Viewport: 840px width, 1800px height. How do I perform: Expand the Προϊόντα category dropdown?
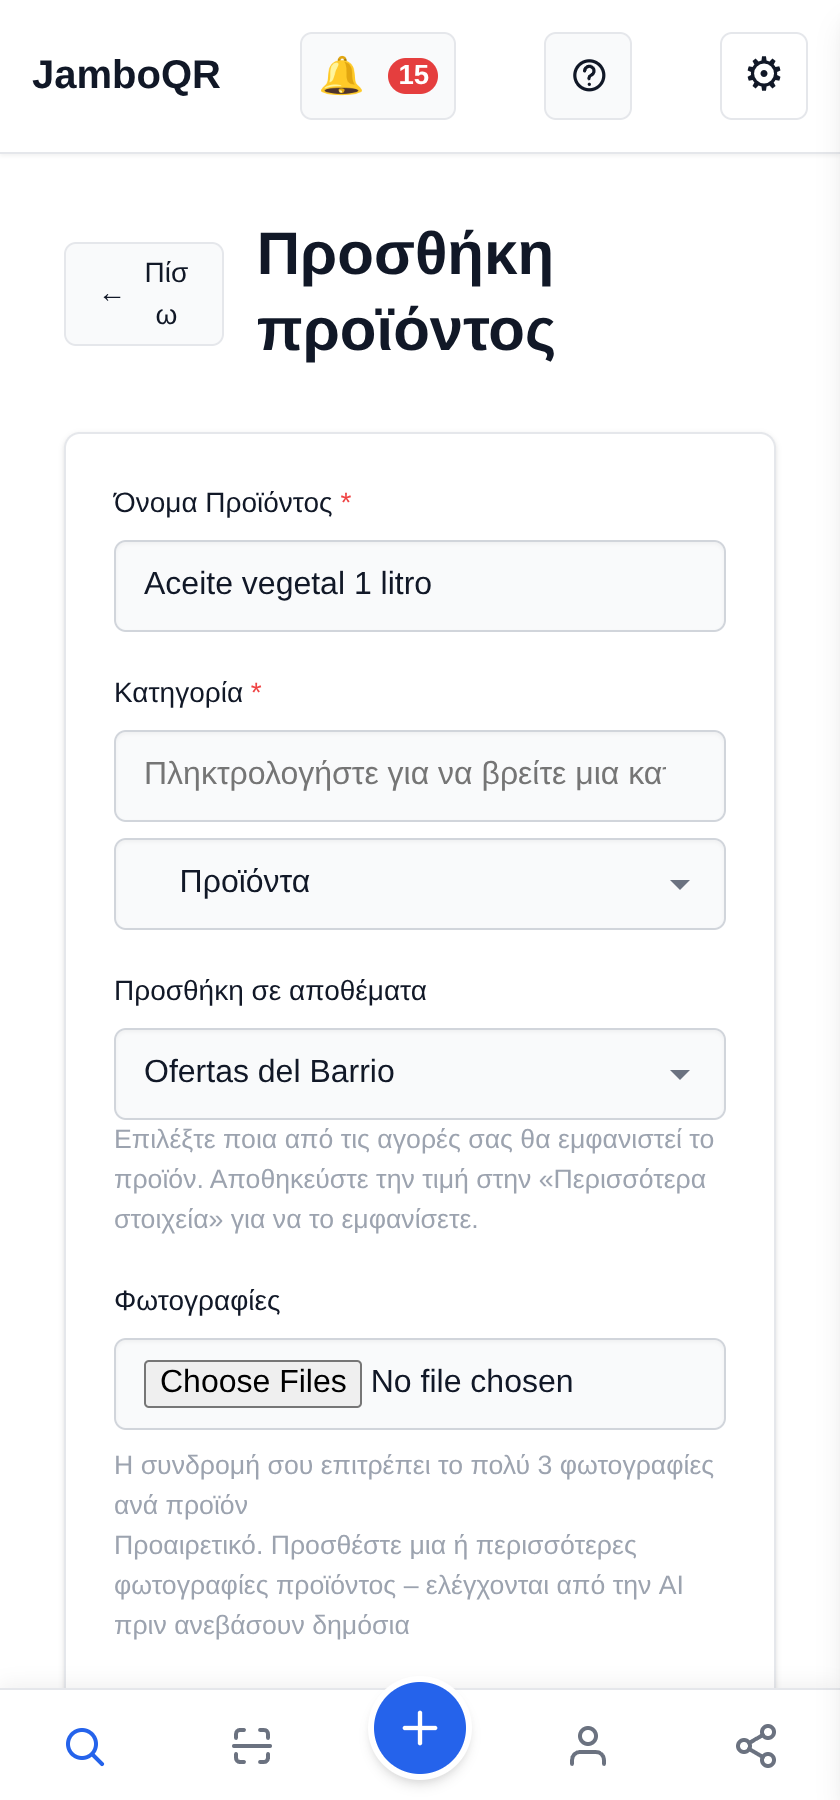[420, 884]
